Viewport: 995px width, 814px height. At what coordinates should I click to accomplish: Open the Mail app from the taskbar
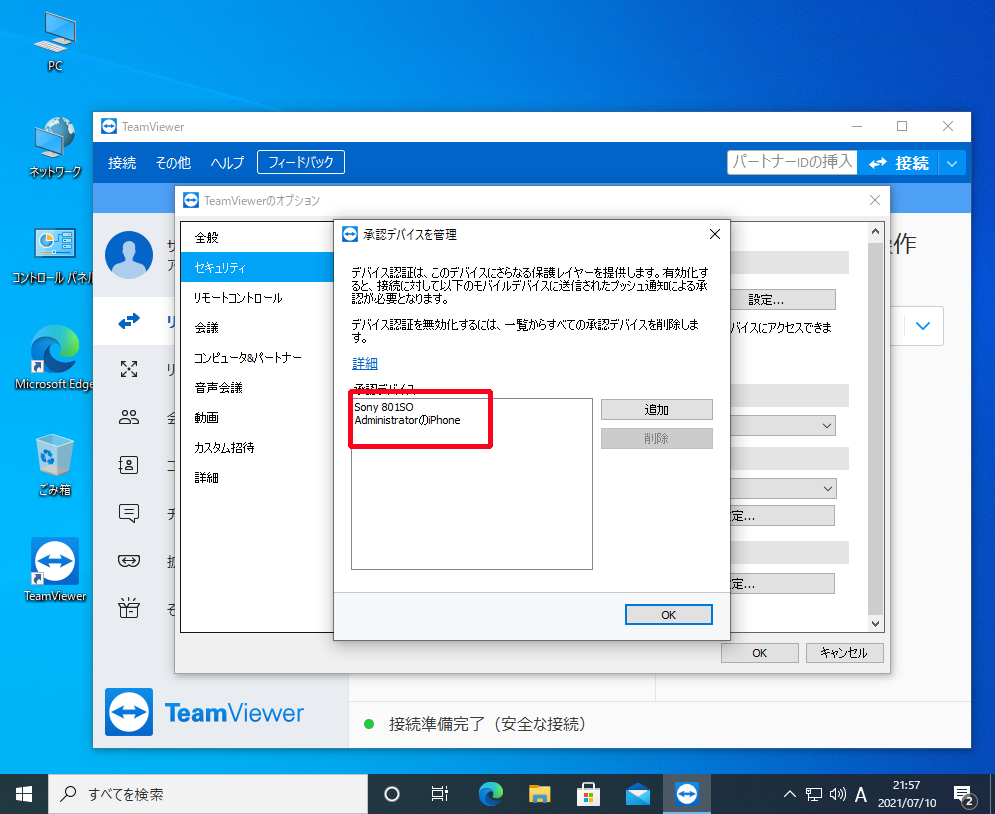tap(637, 794)
